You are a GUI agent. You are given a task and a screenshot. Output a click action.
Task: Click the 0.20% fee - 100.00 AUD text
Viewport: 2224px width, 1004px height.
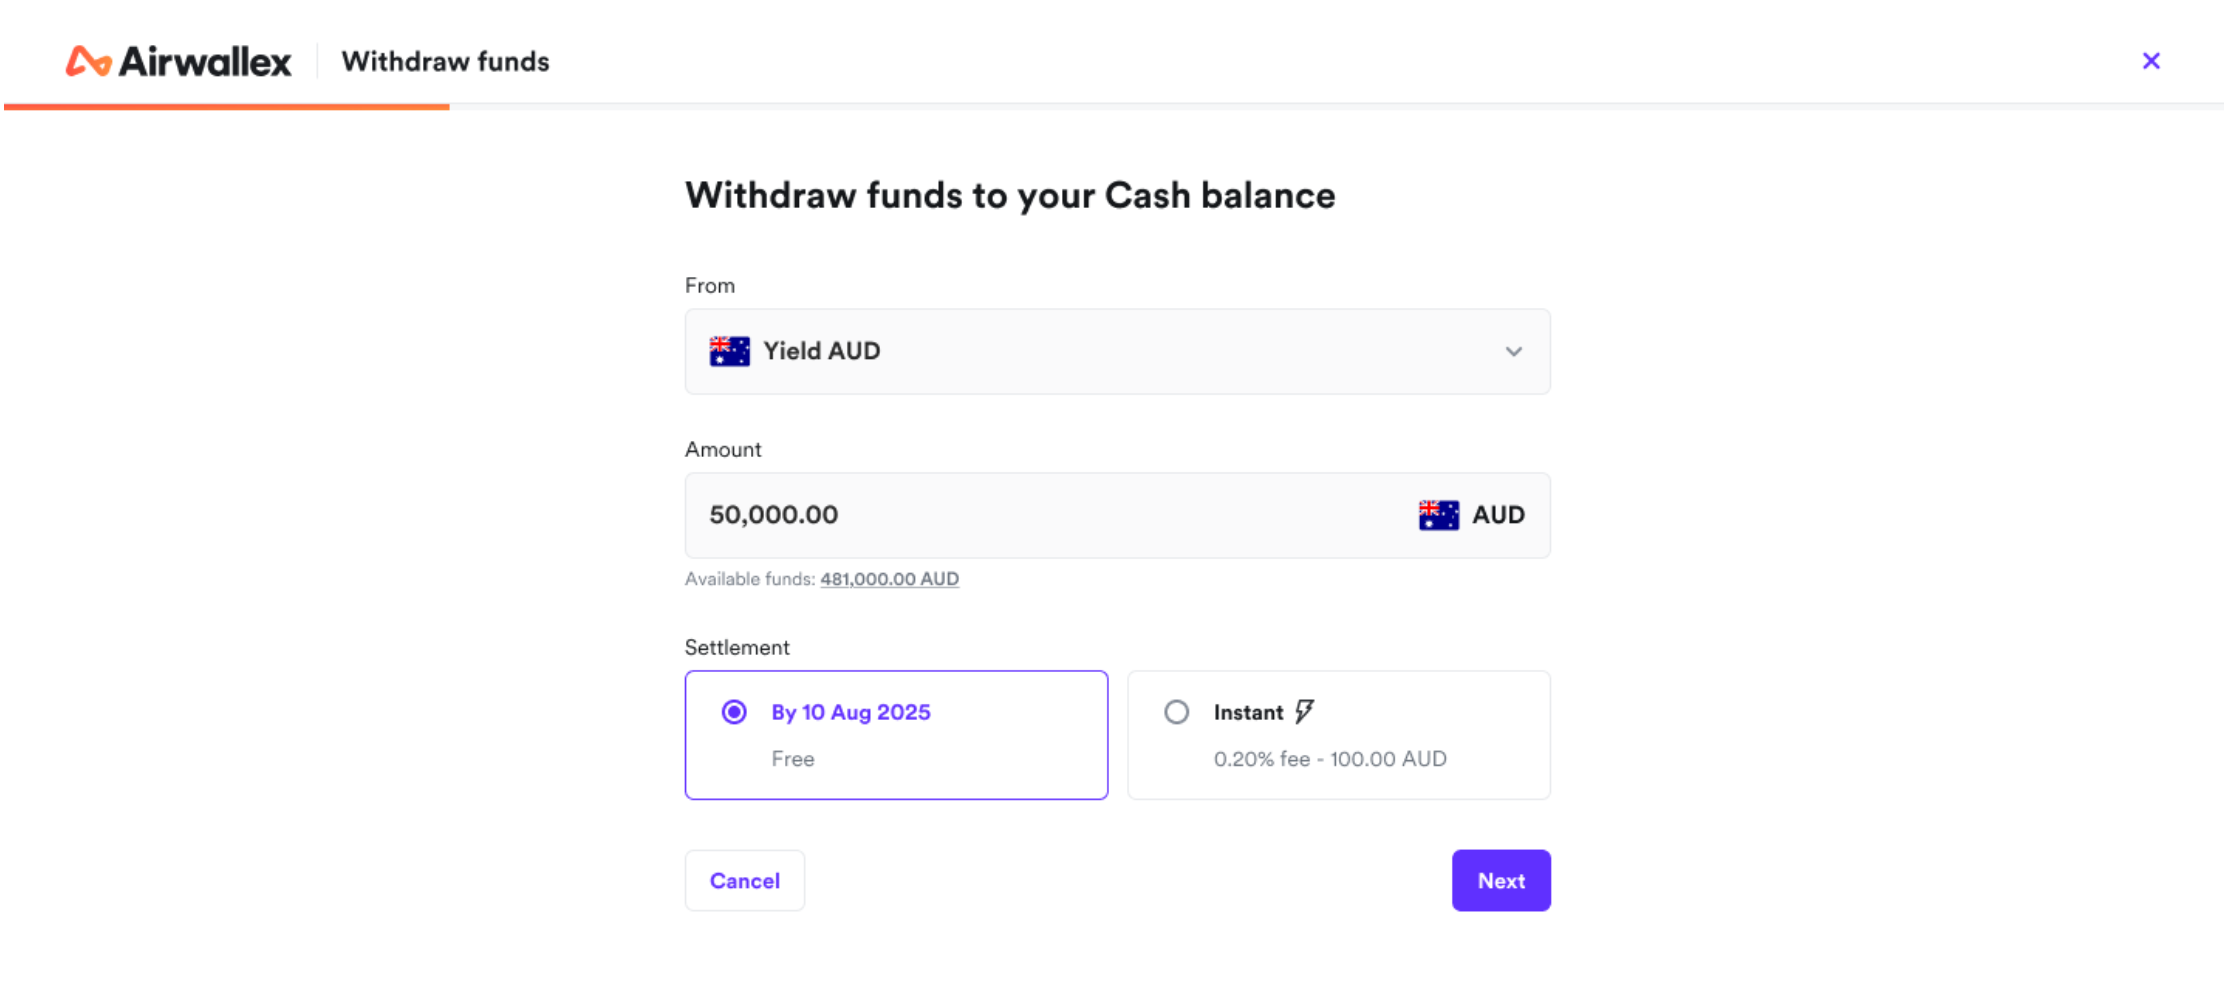tap(1330, 759)
